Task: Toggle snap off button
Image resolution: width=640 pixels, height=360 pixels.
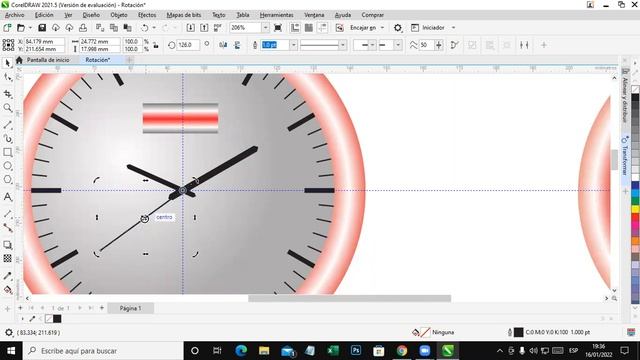Action: tap(339, 28)
